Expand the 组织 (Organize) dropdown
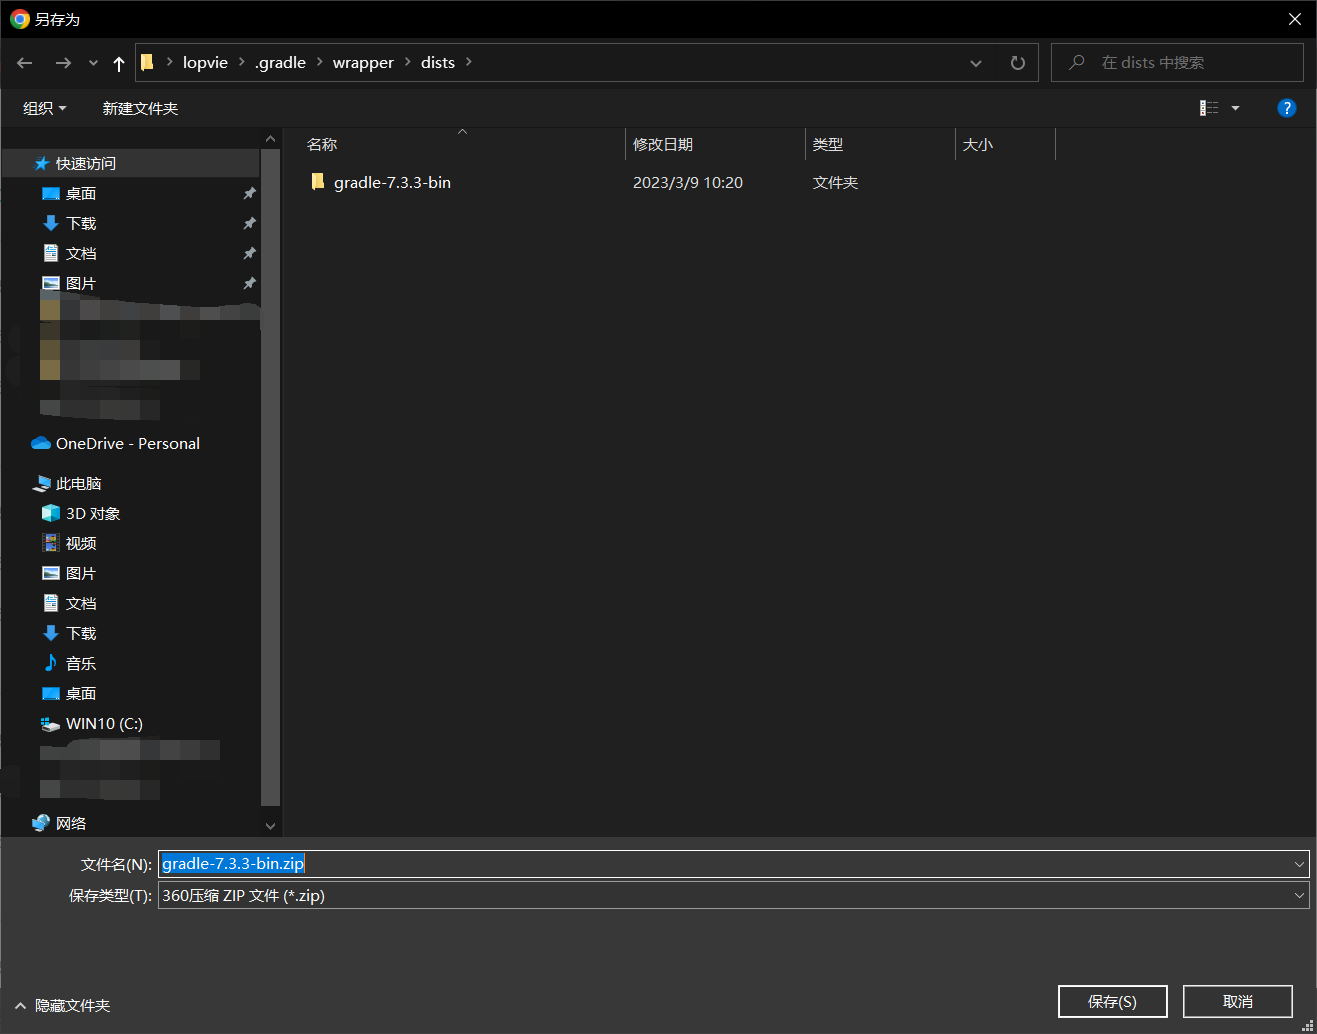Screen dimensions: 1317x1034 coord(43,108)
